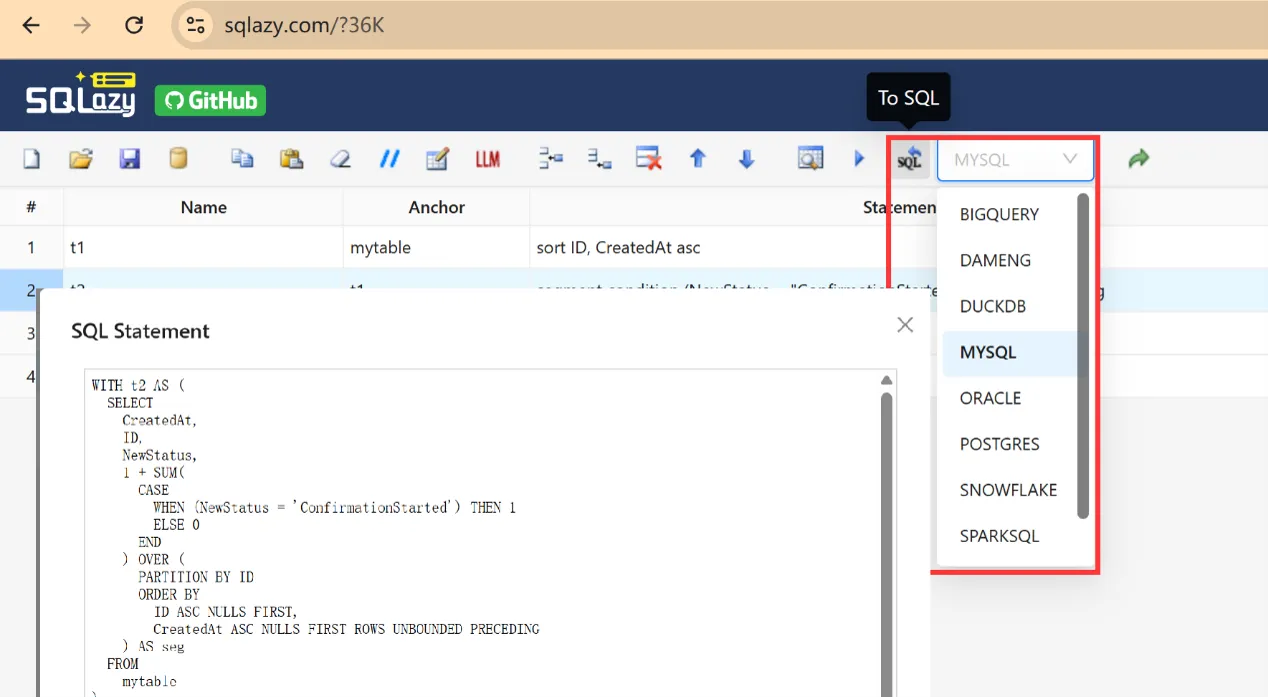Choose DUCKDB from dialect list
Image resolution: width=1268 pixels, height=697 pixels.
point(1010,306)
